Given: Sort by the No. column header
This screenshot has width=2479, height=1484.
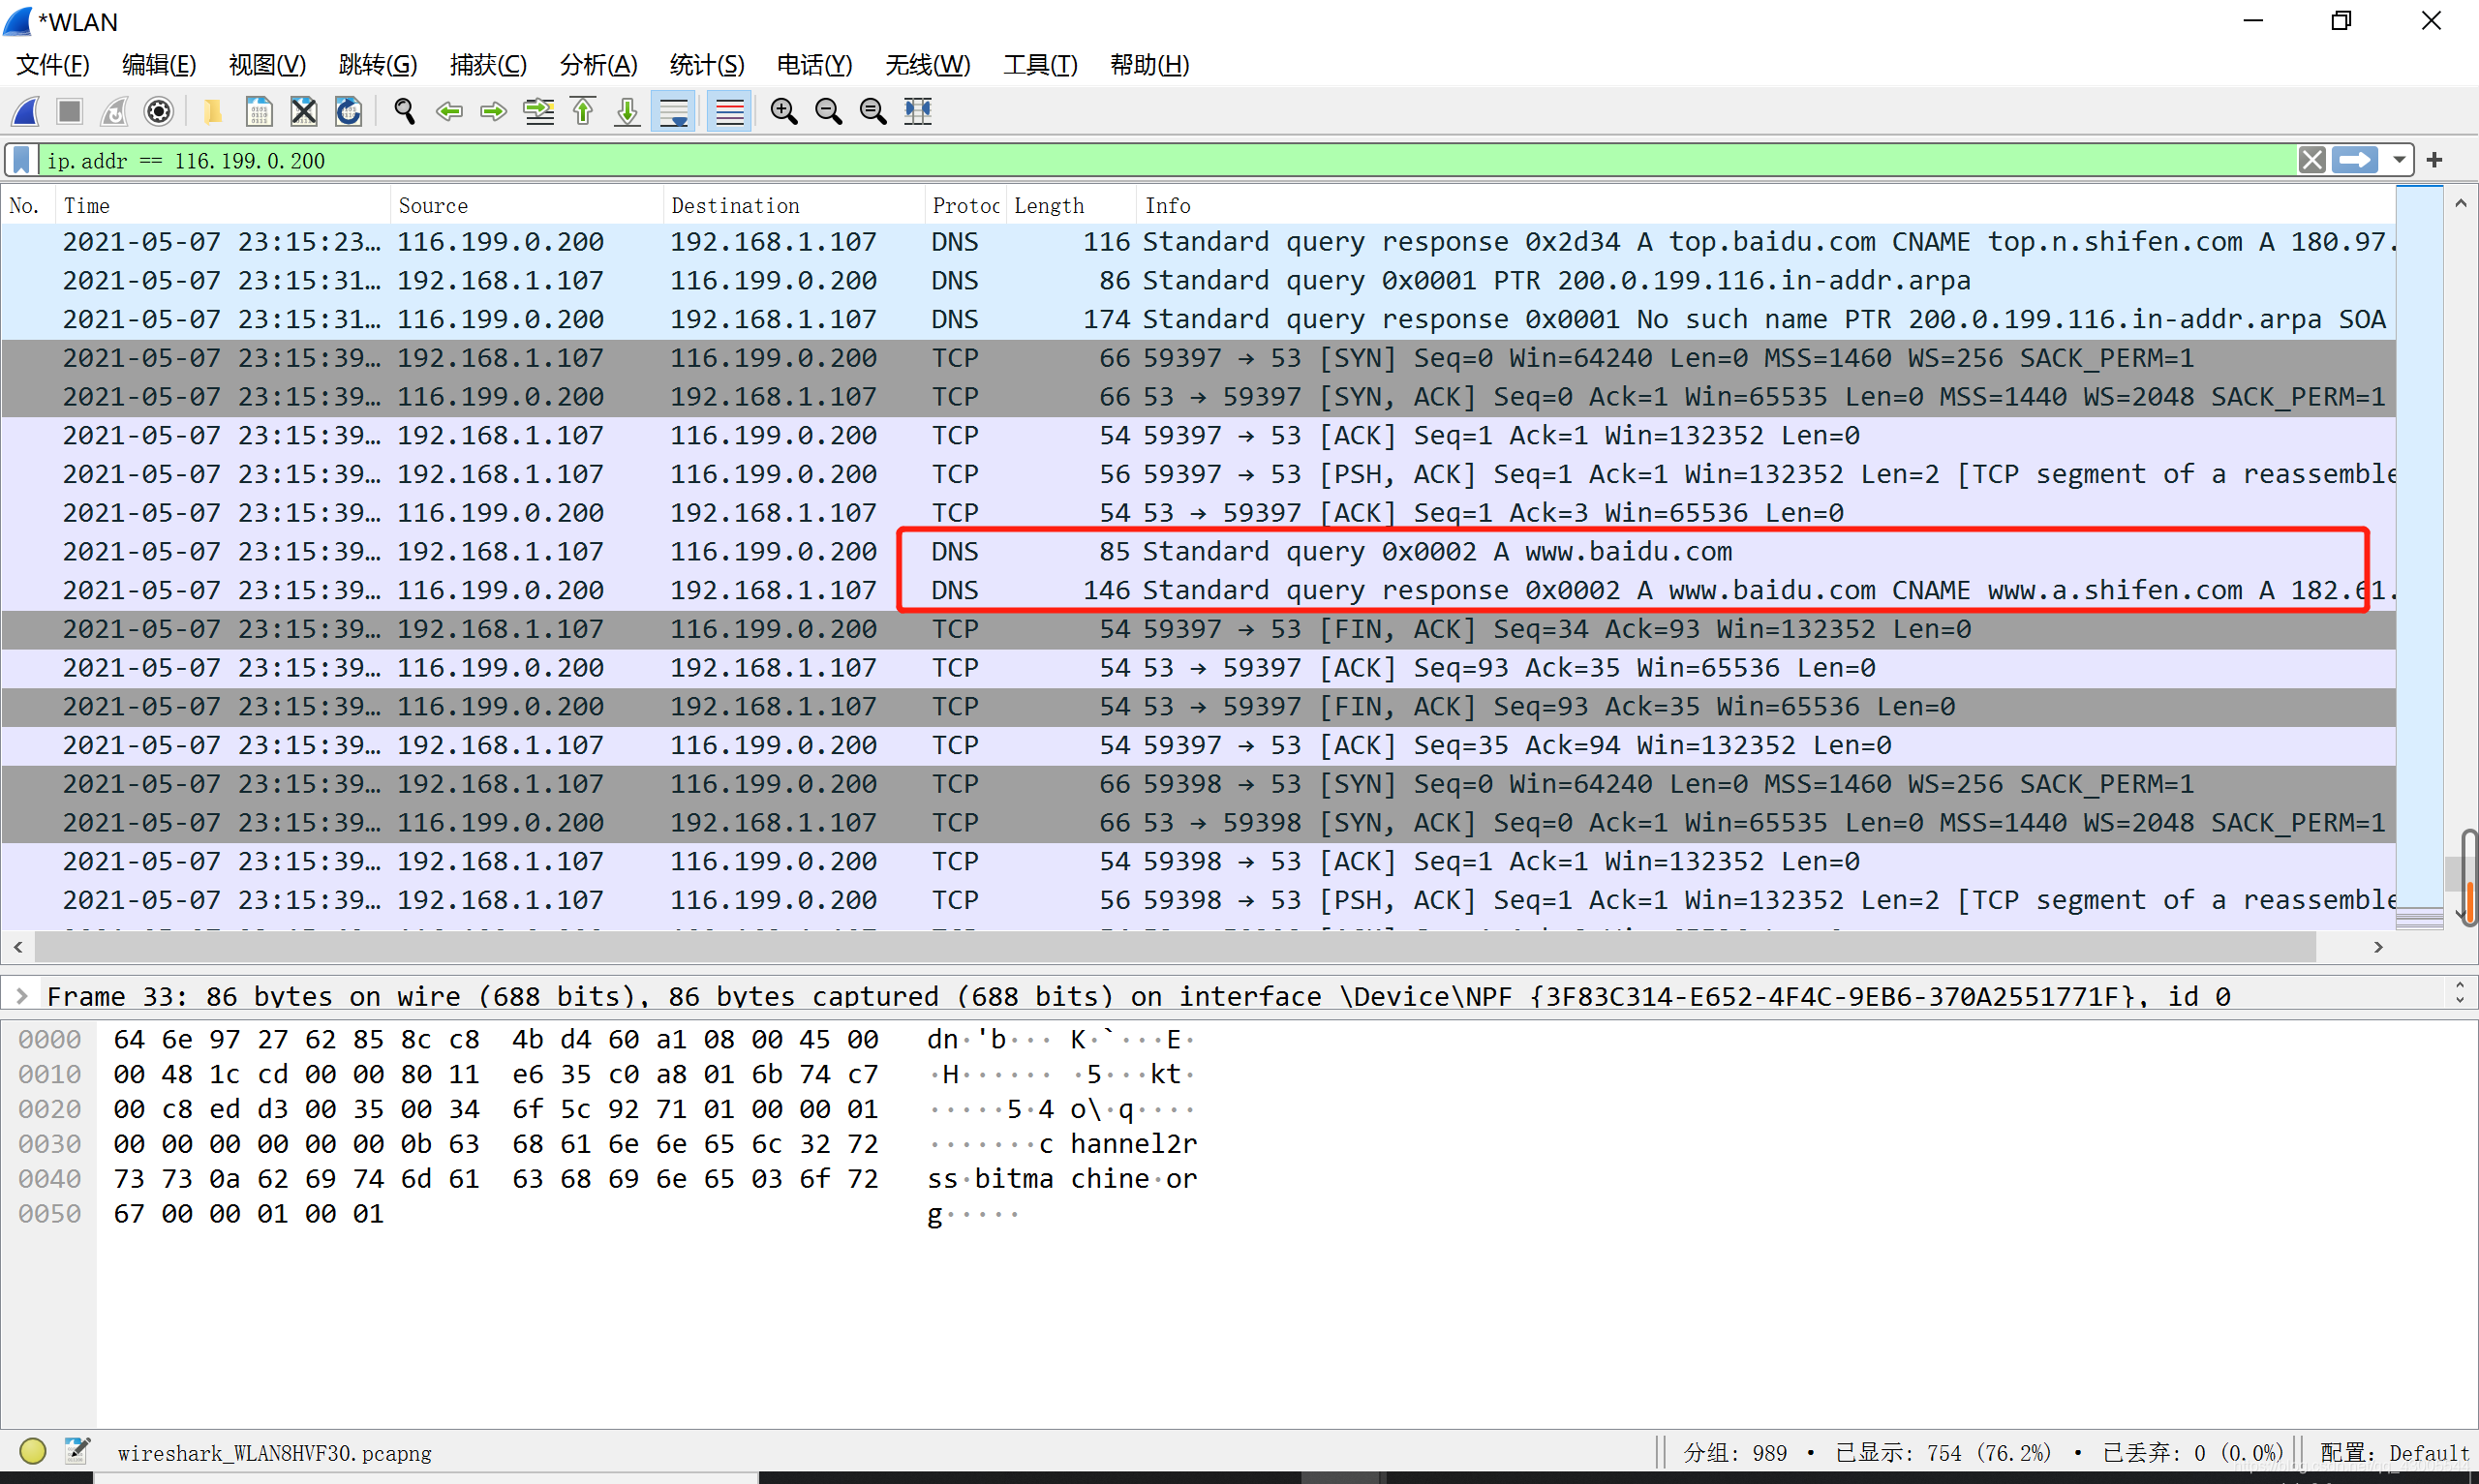Looking at the screenshot, I should point(28,205).
